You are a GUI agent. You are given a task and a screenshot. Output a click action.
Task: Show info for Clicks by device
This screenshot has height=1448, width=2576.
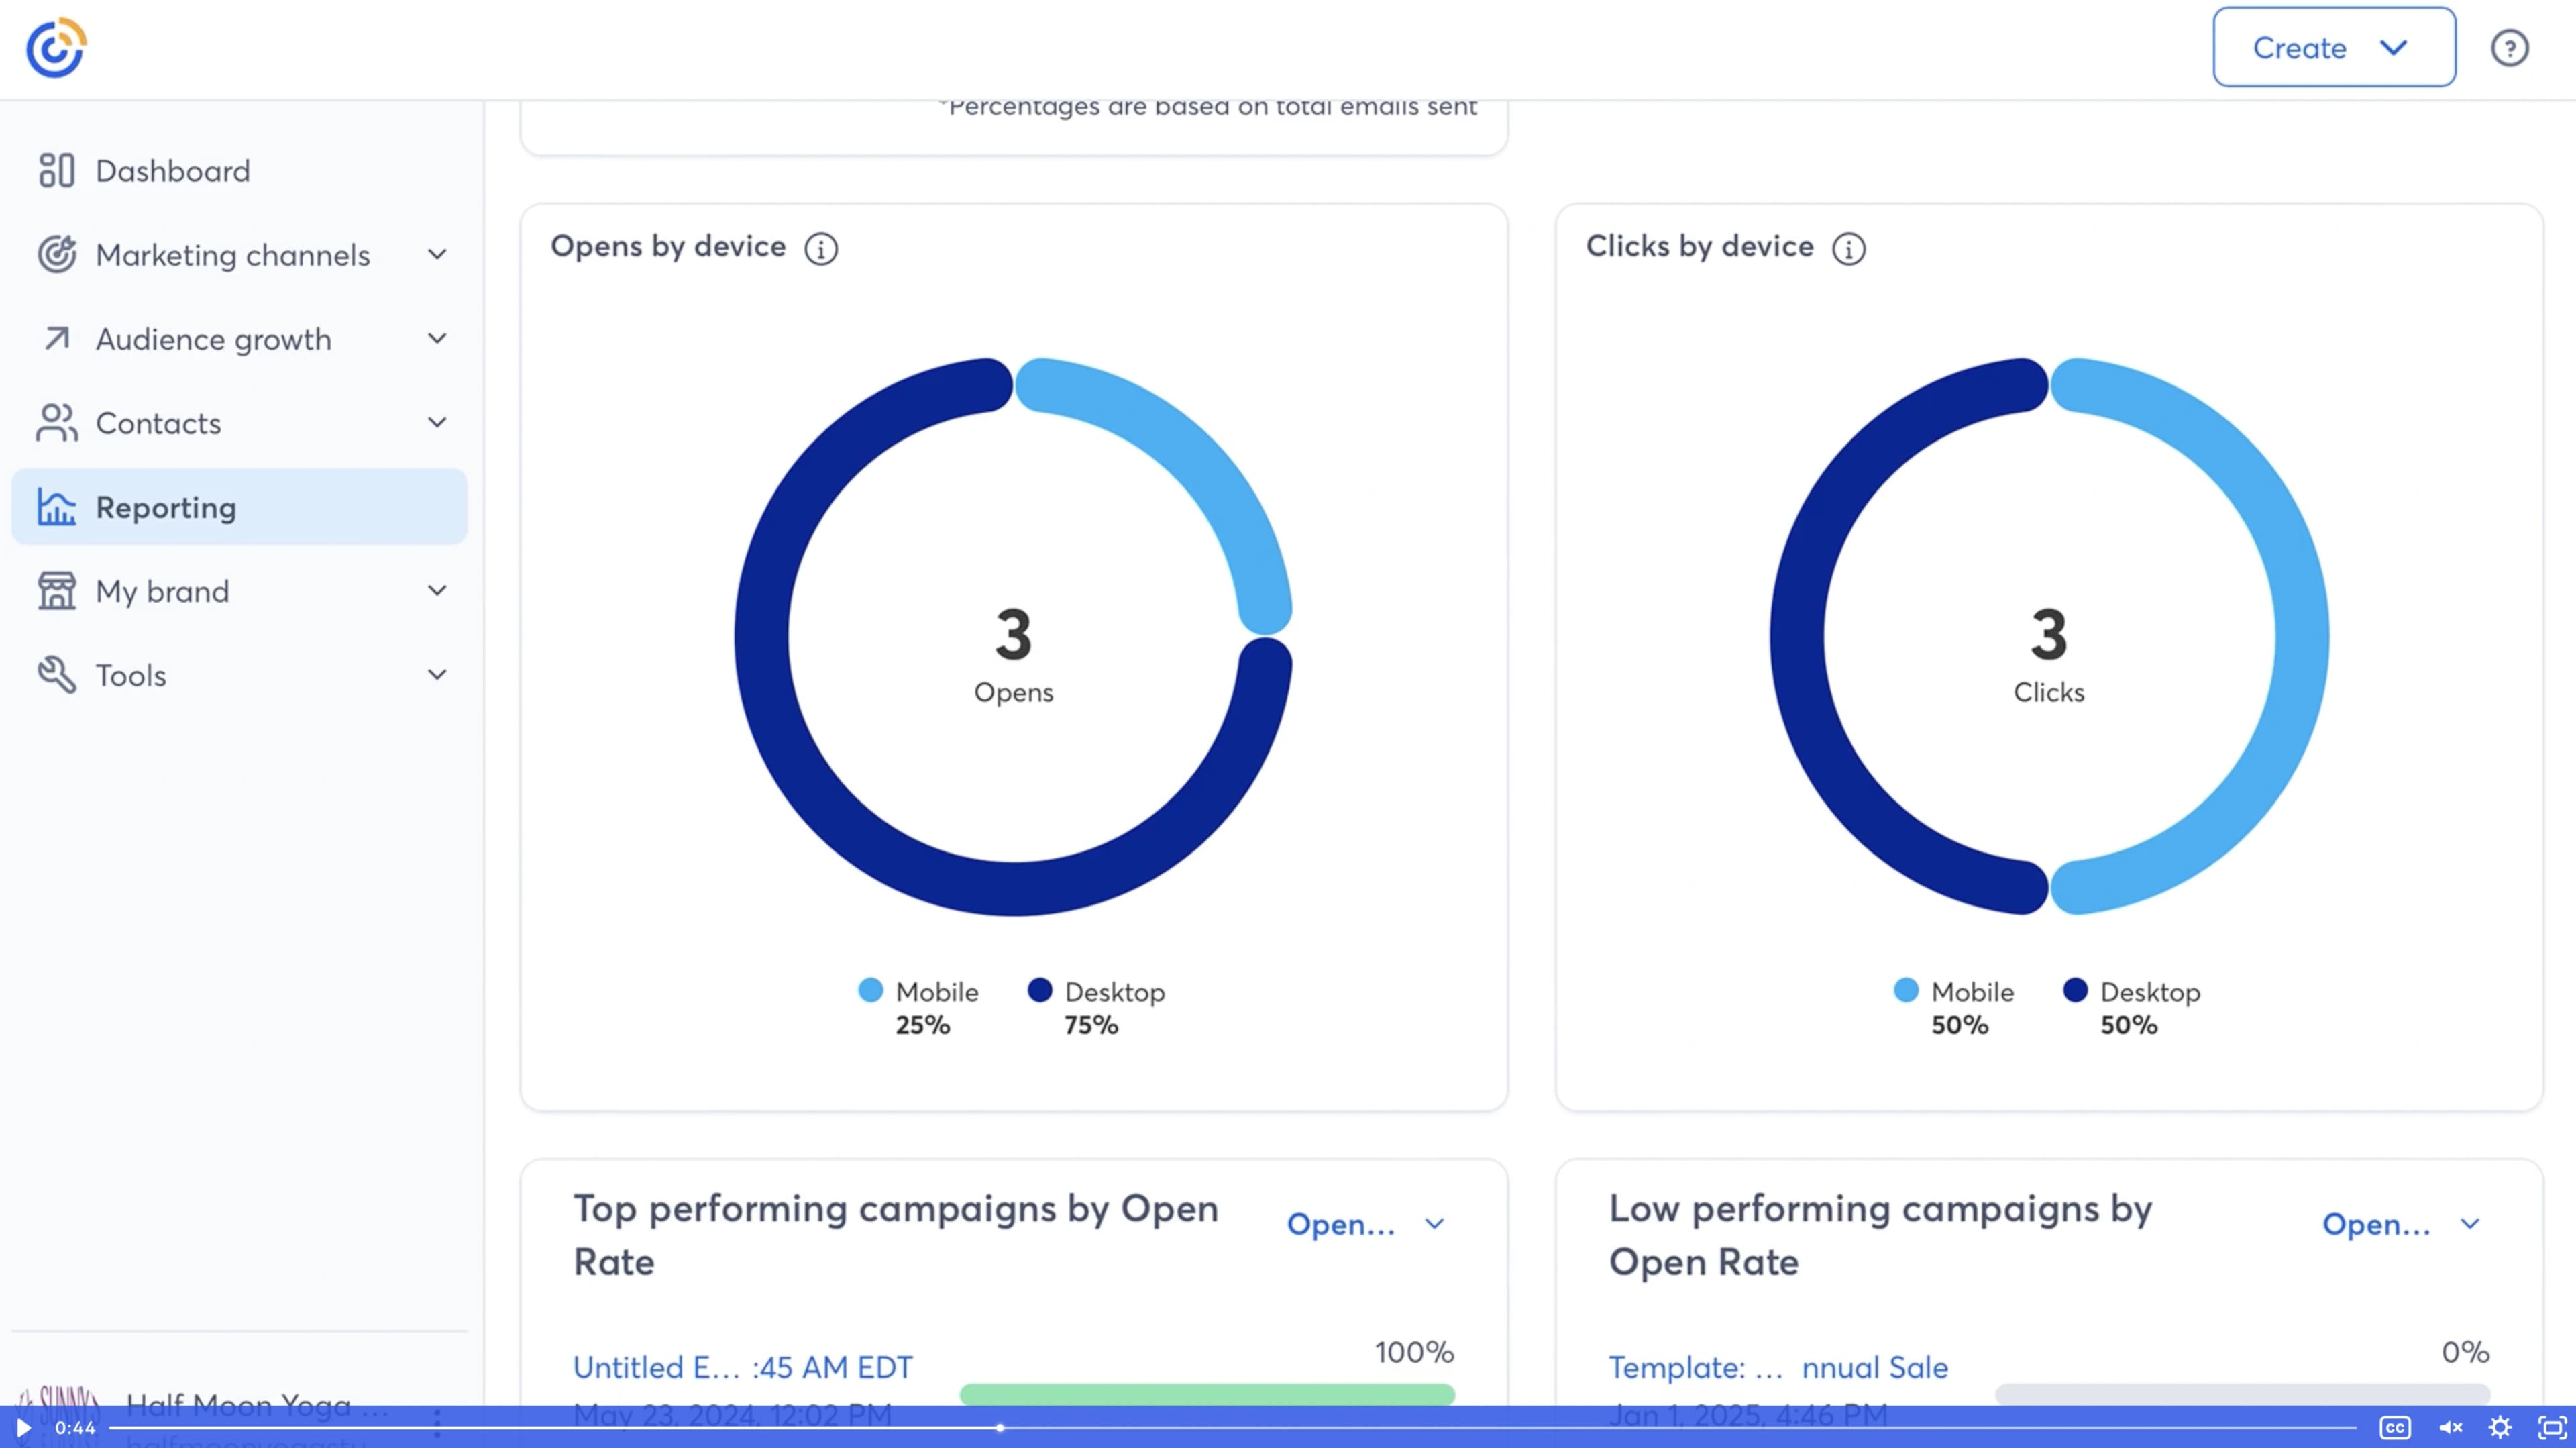click(1848, 248)
